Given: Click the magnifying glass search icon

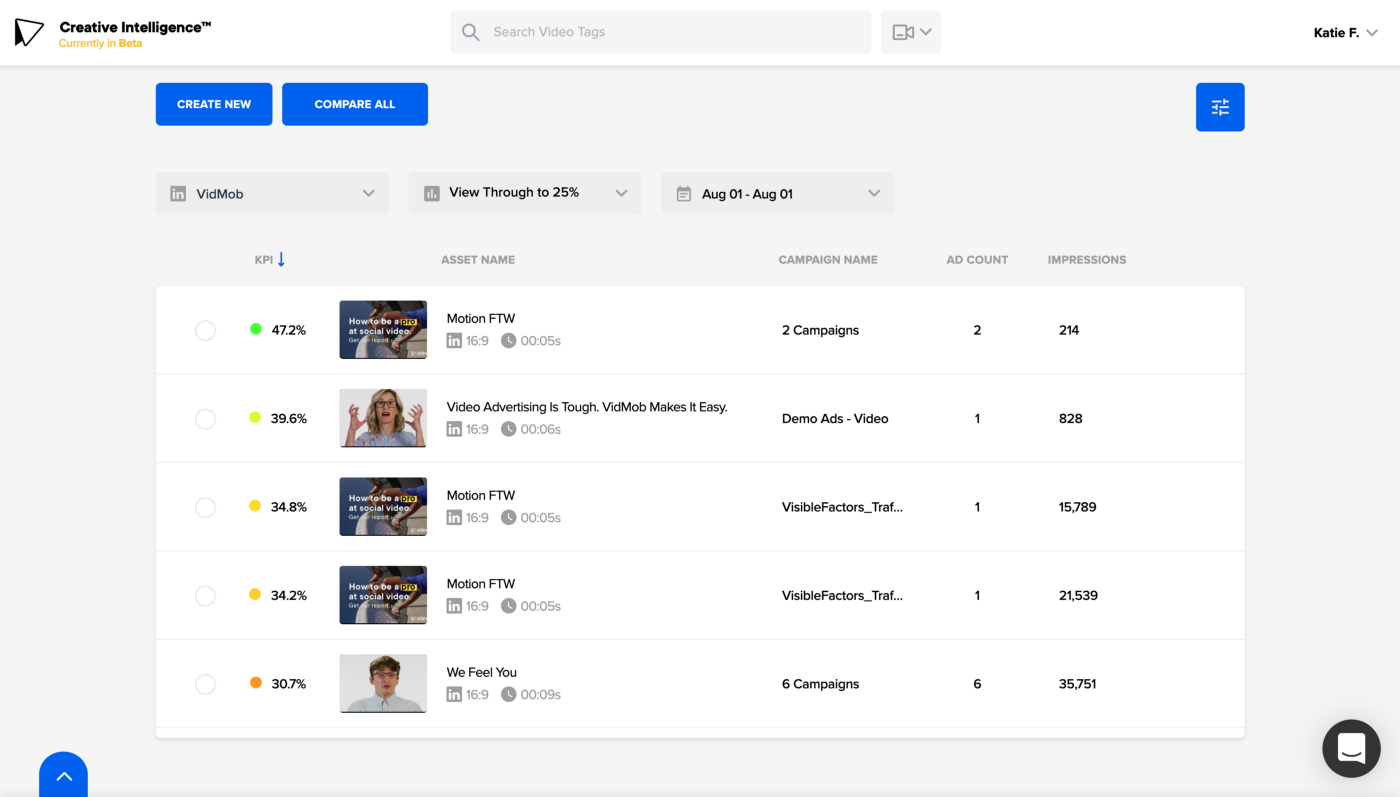Looking at the screenshot, I should [x=470, y=32].
